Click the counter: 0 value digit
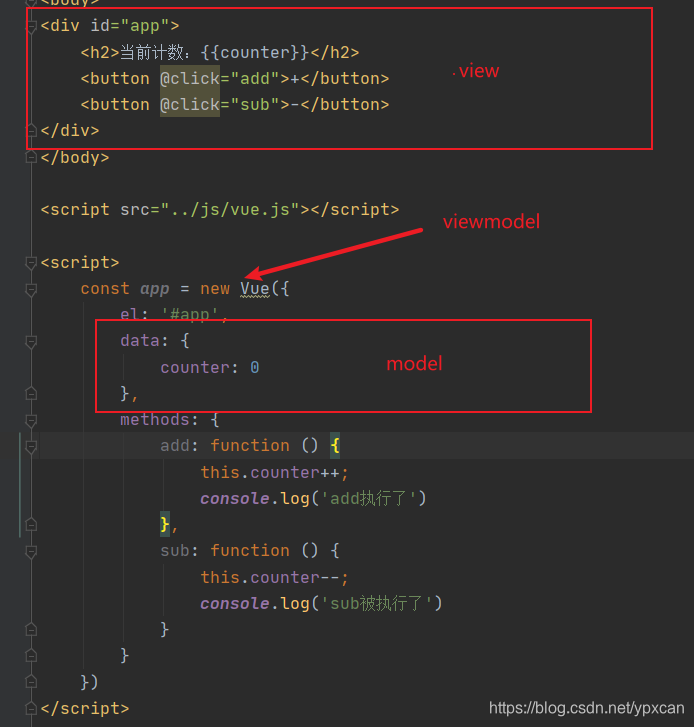Screen dimensions: 694x727 pyautogui.click(x=255, y=368)
